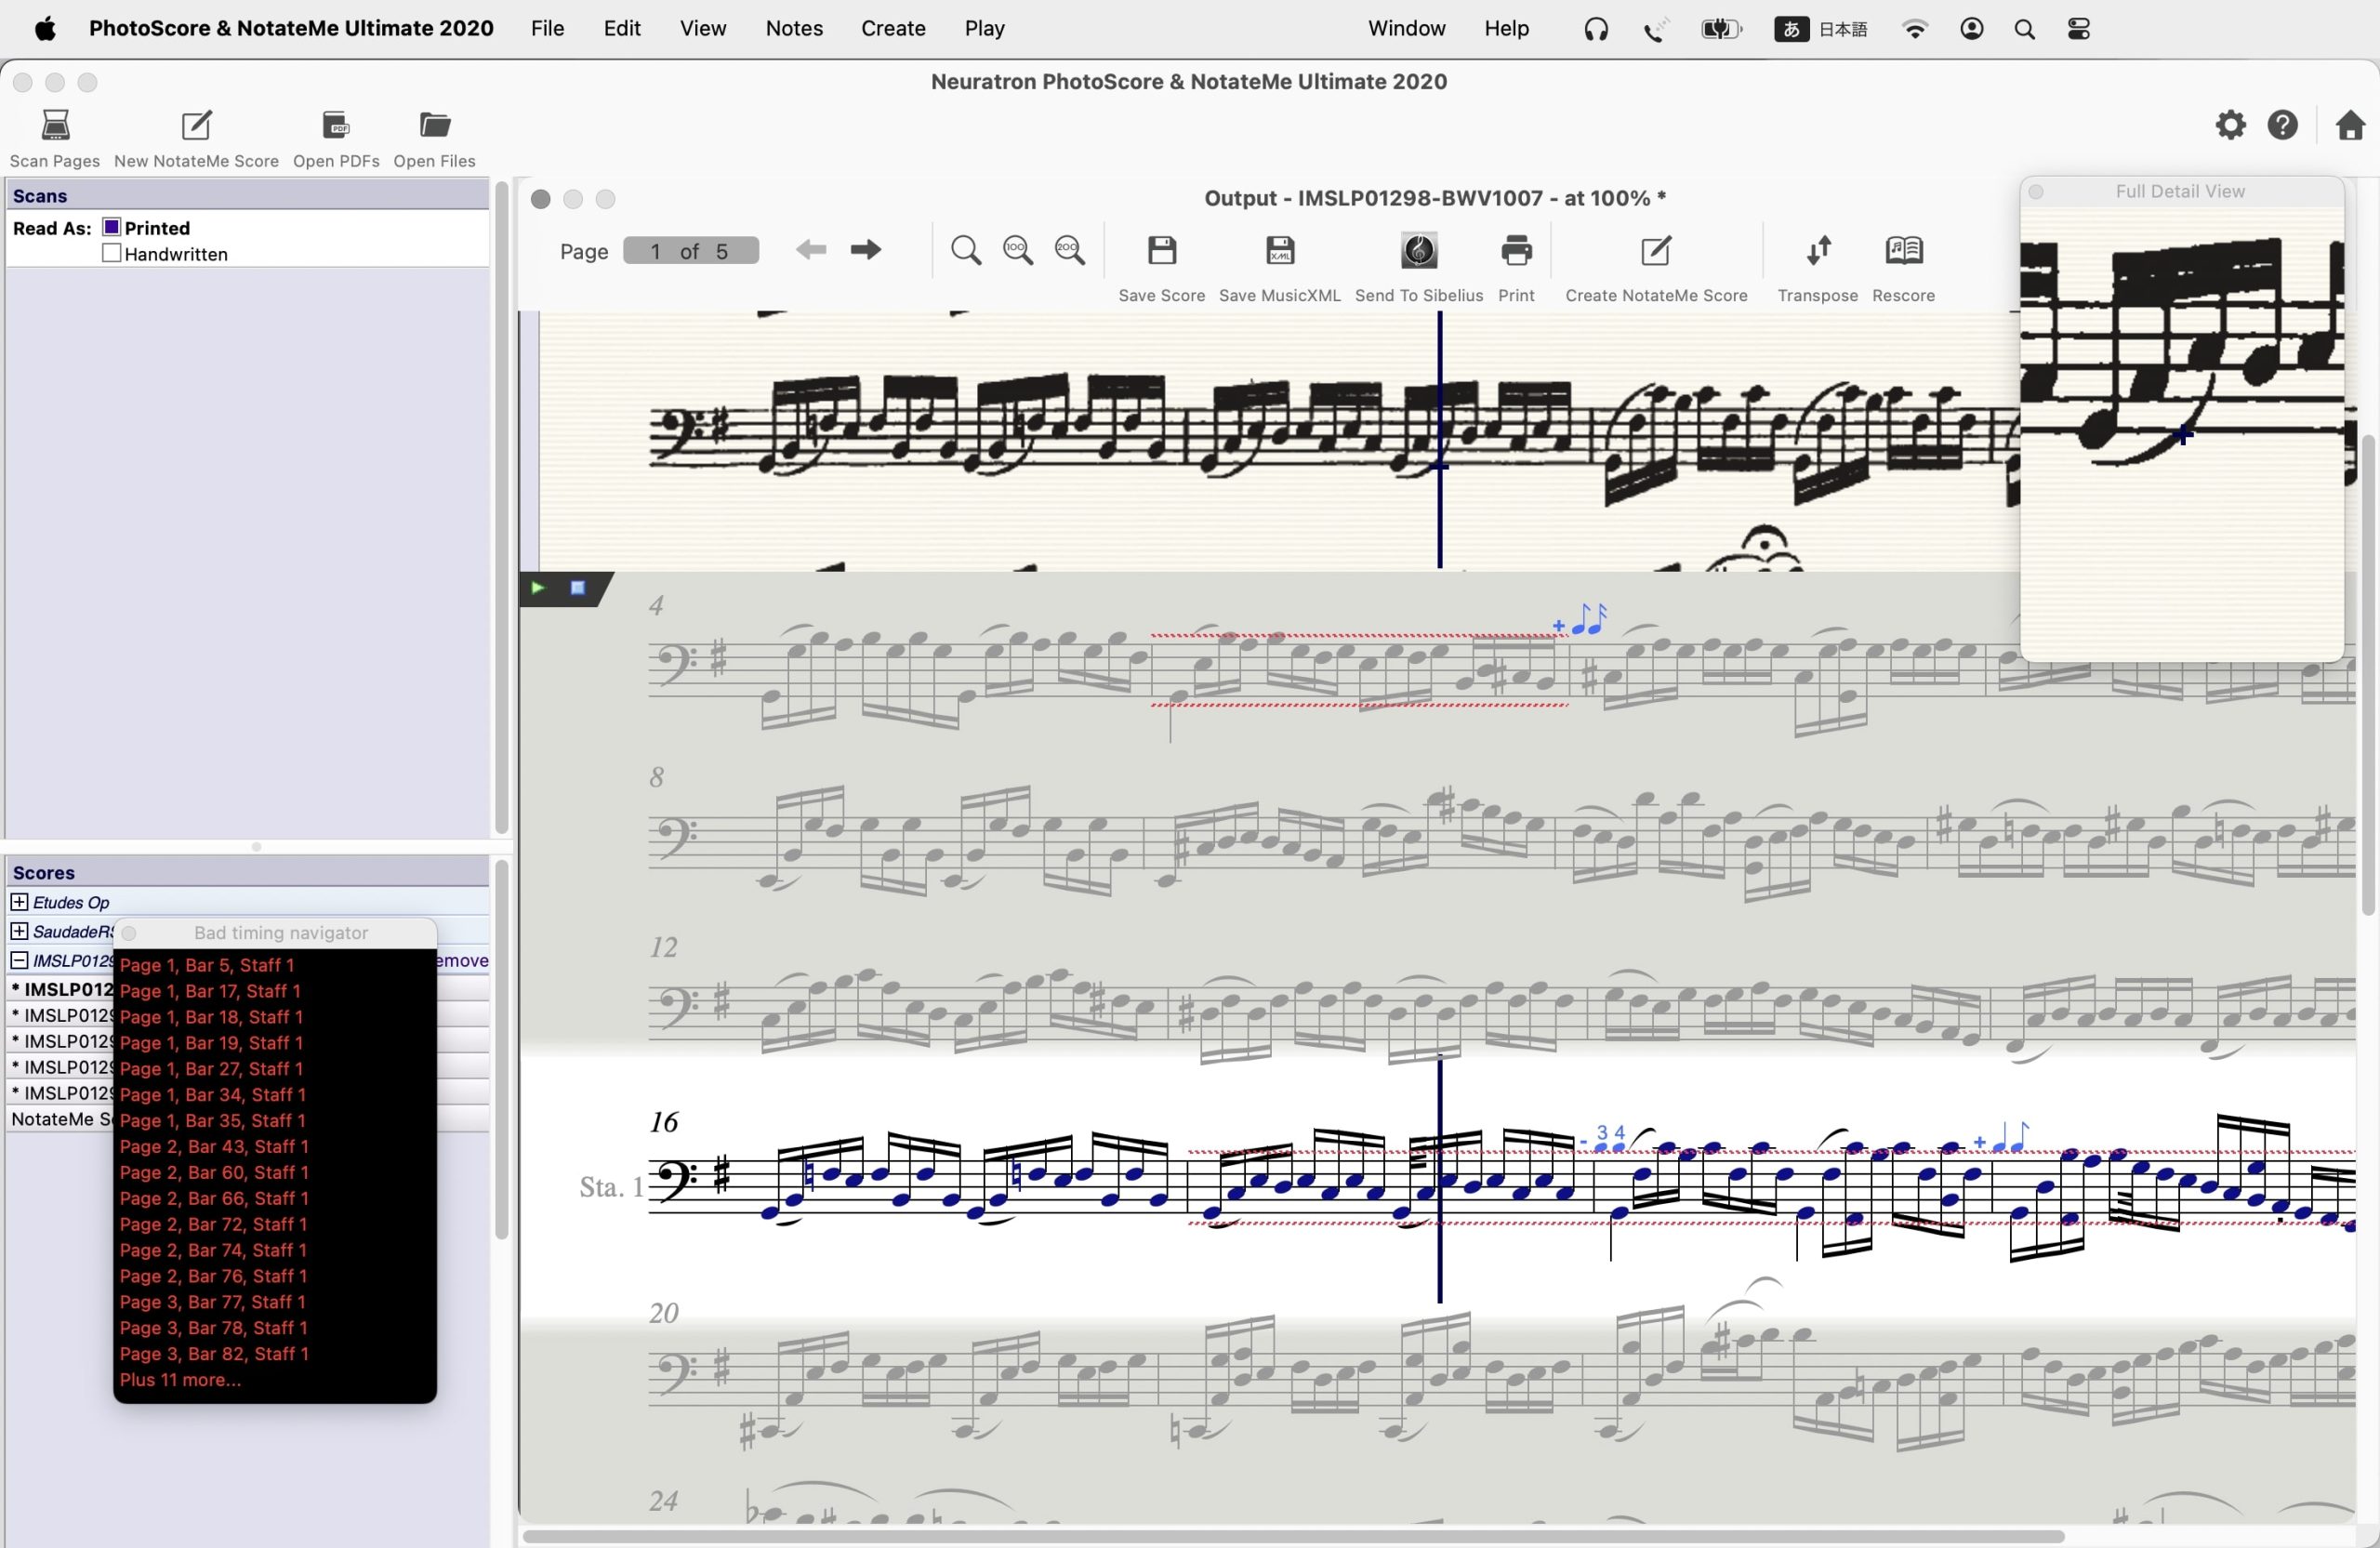Collapse the IMSLP score tree

point(19,960)
